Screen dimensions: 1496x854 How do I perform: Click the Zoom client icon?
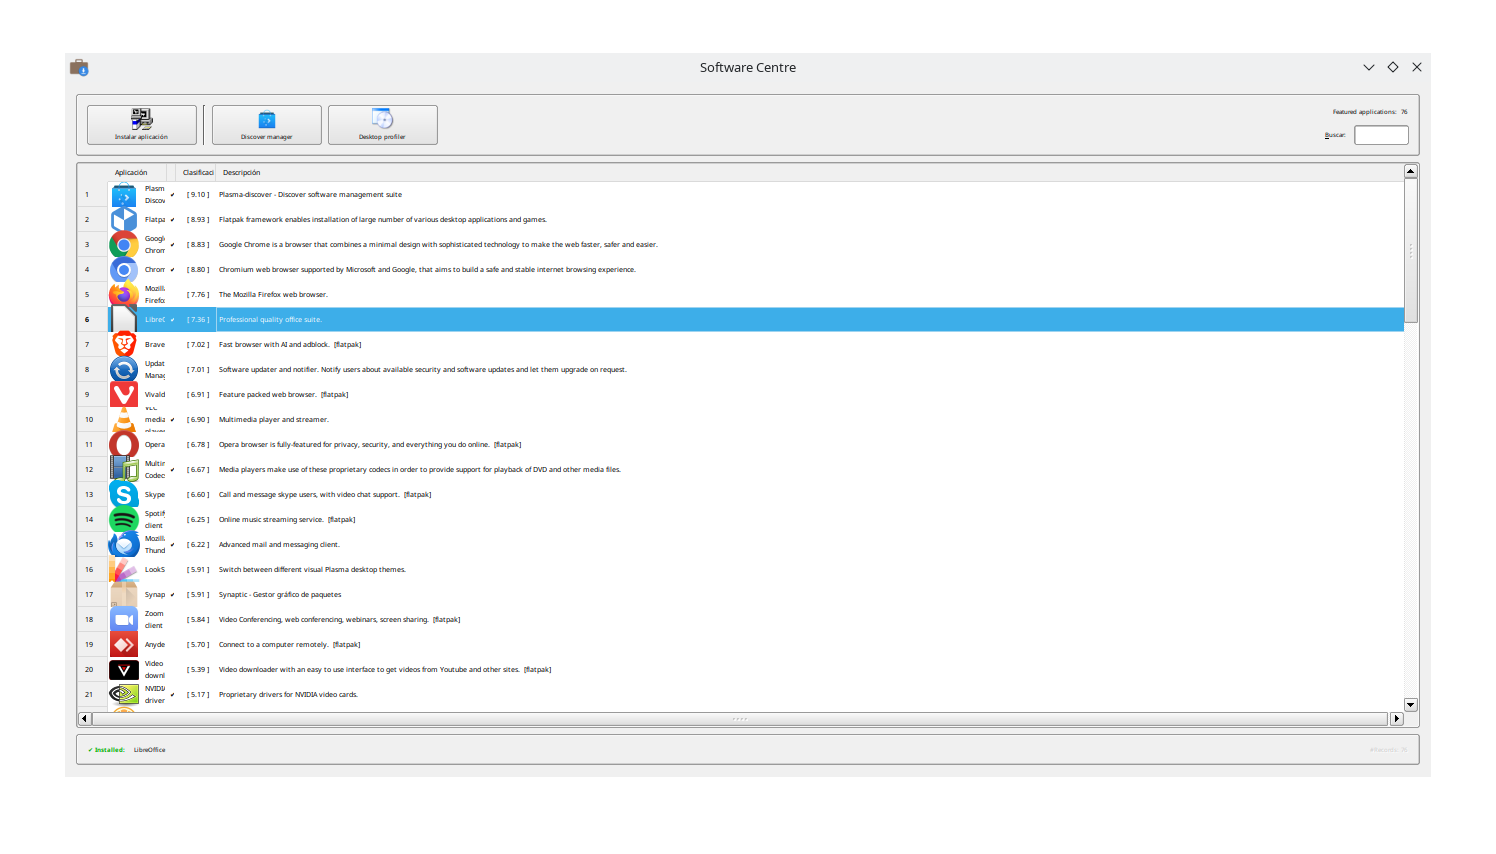[x=124, y=620]
